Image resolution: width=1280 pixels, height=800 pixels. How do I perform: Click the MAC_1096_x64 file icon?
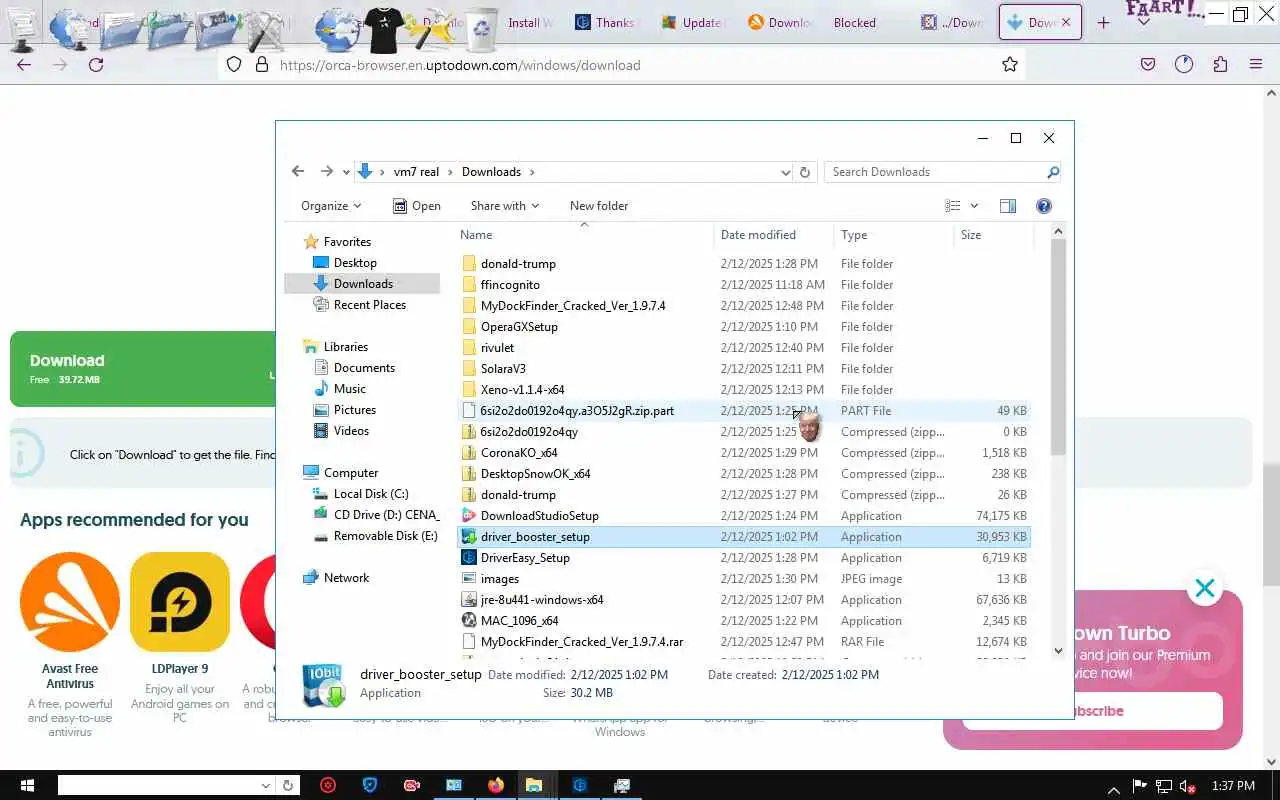click(469, 621)
